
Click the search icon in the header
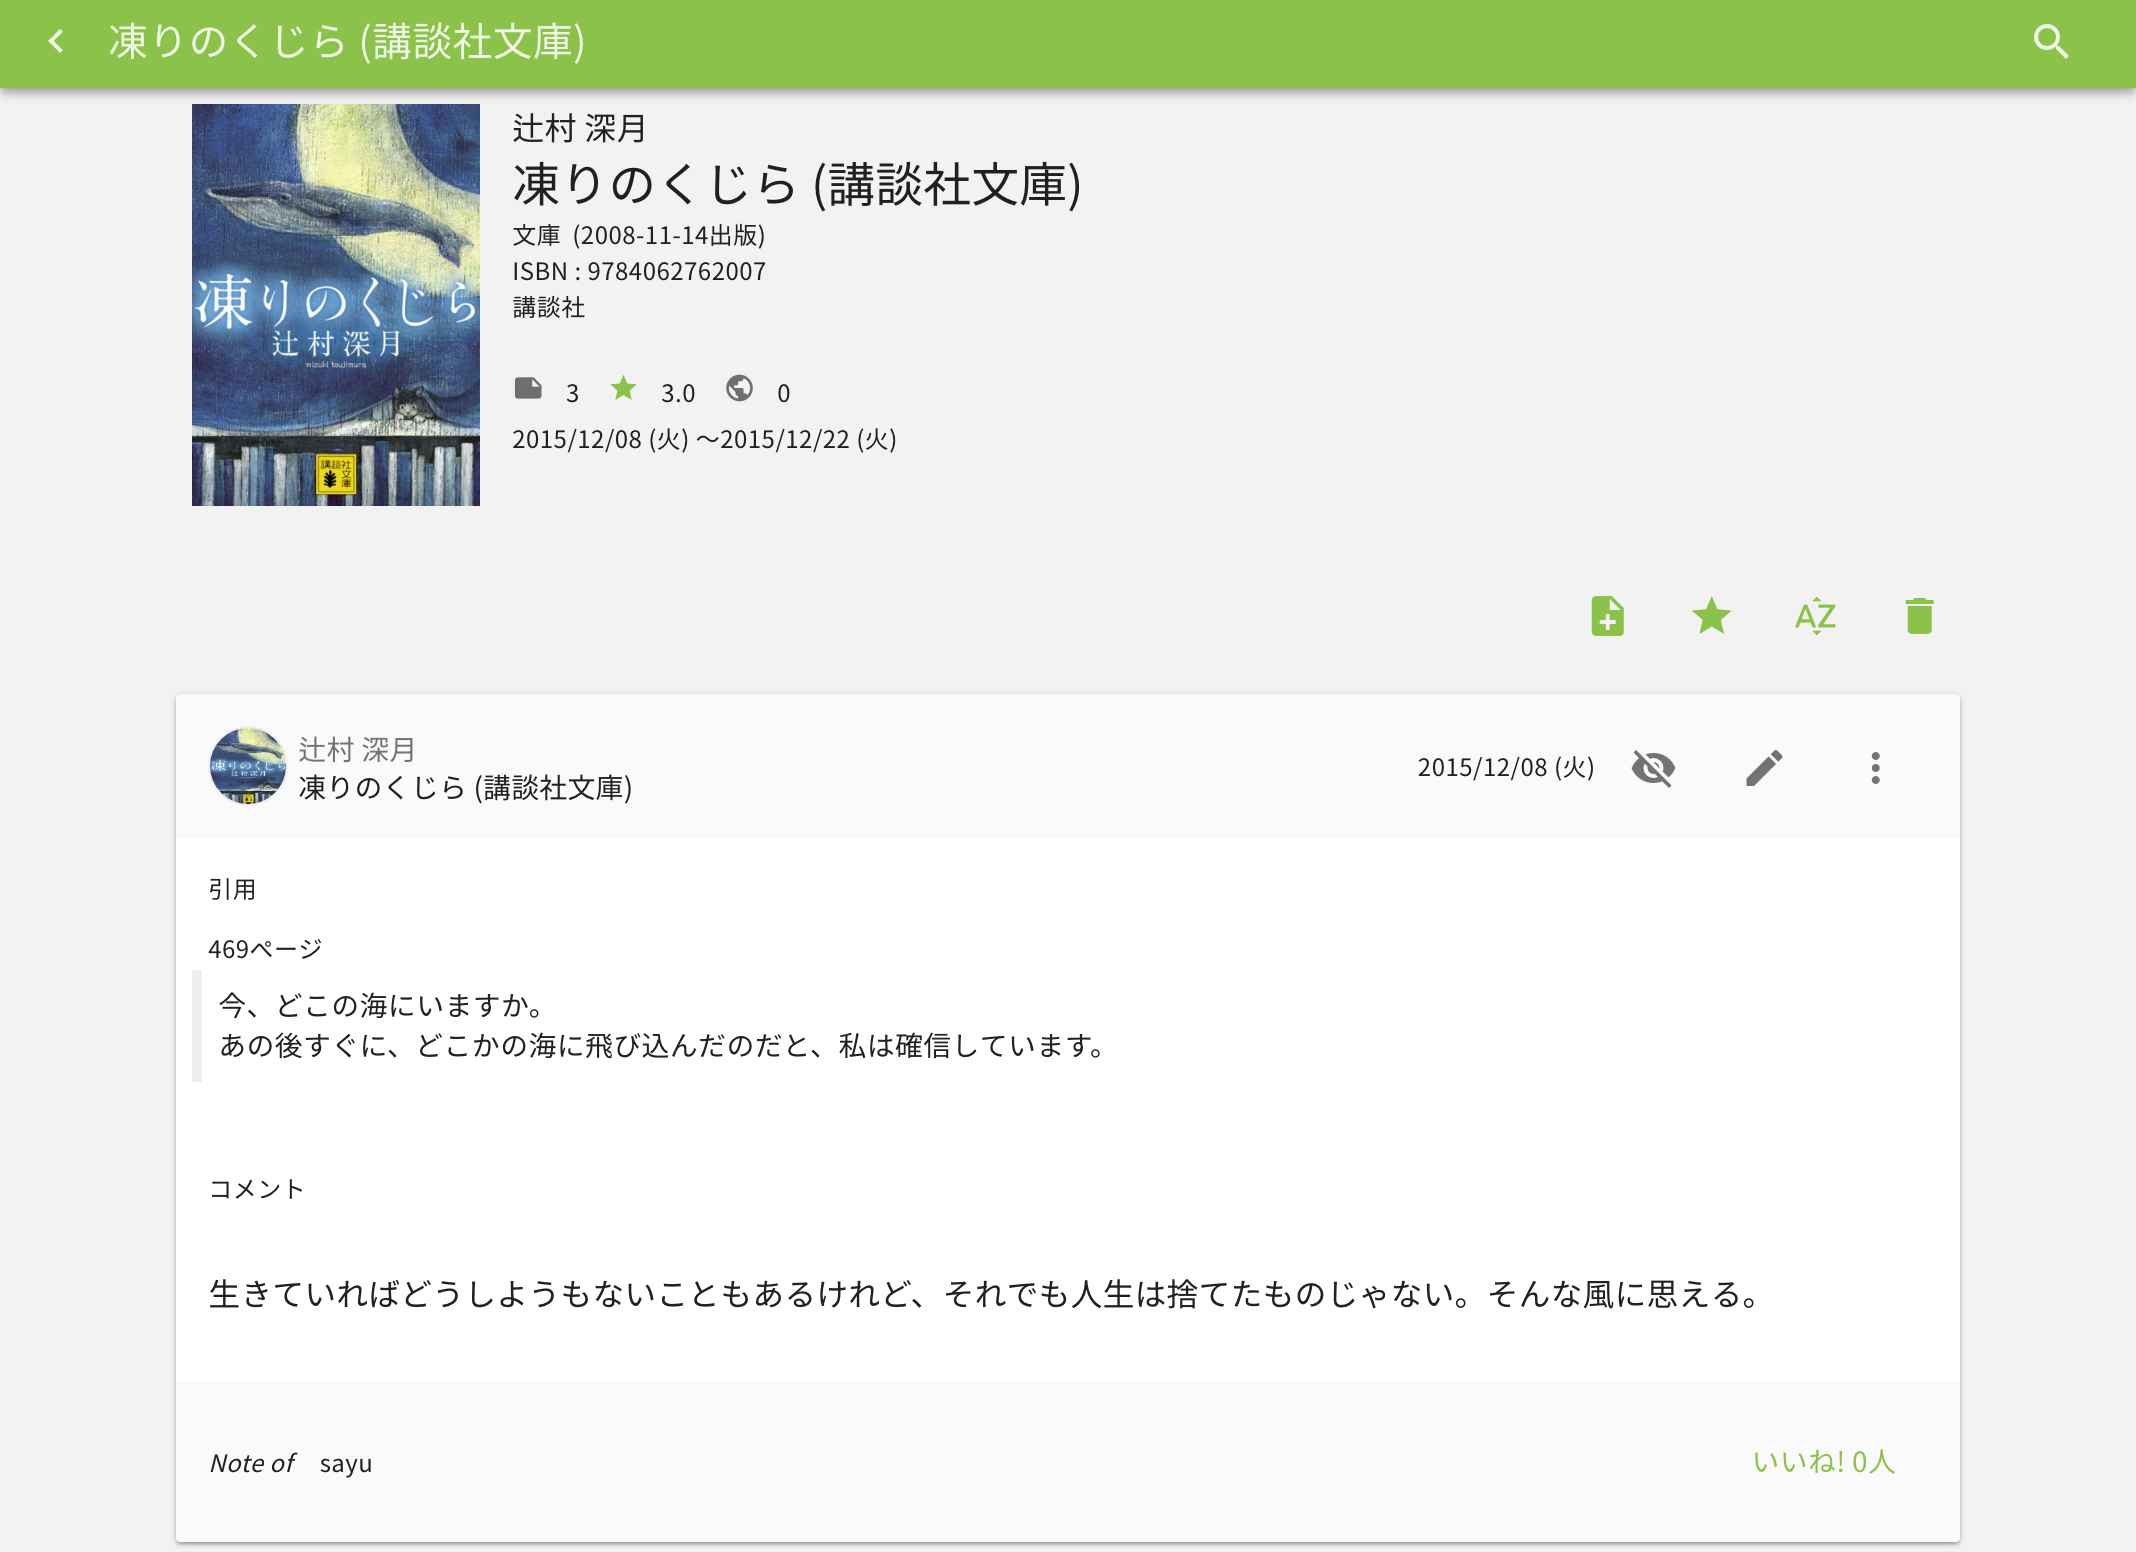point(2053,42)
